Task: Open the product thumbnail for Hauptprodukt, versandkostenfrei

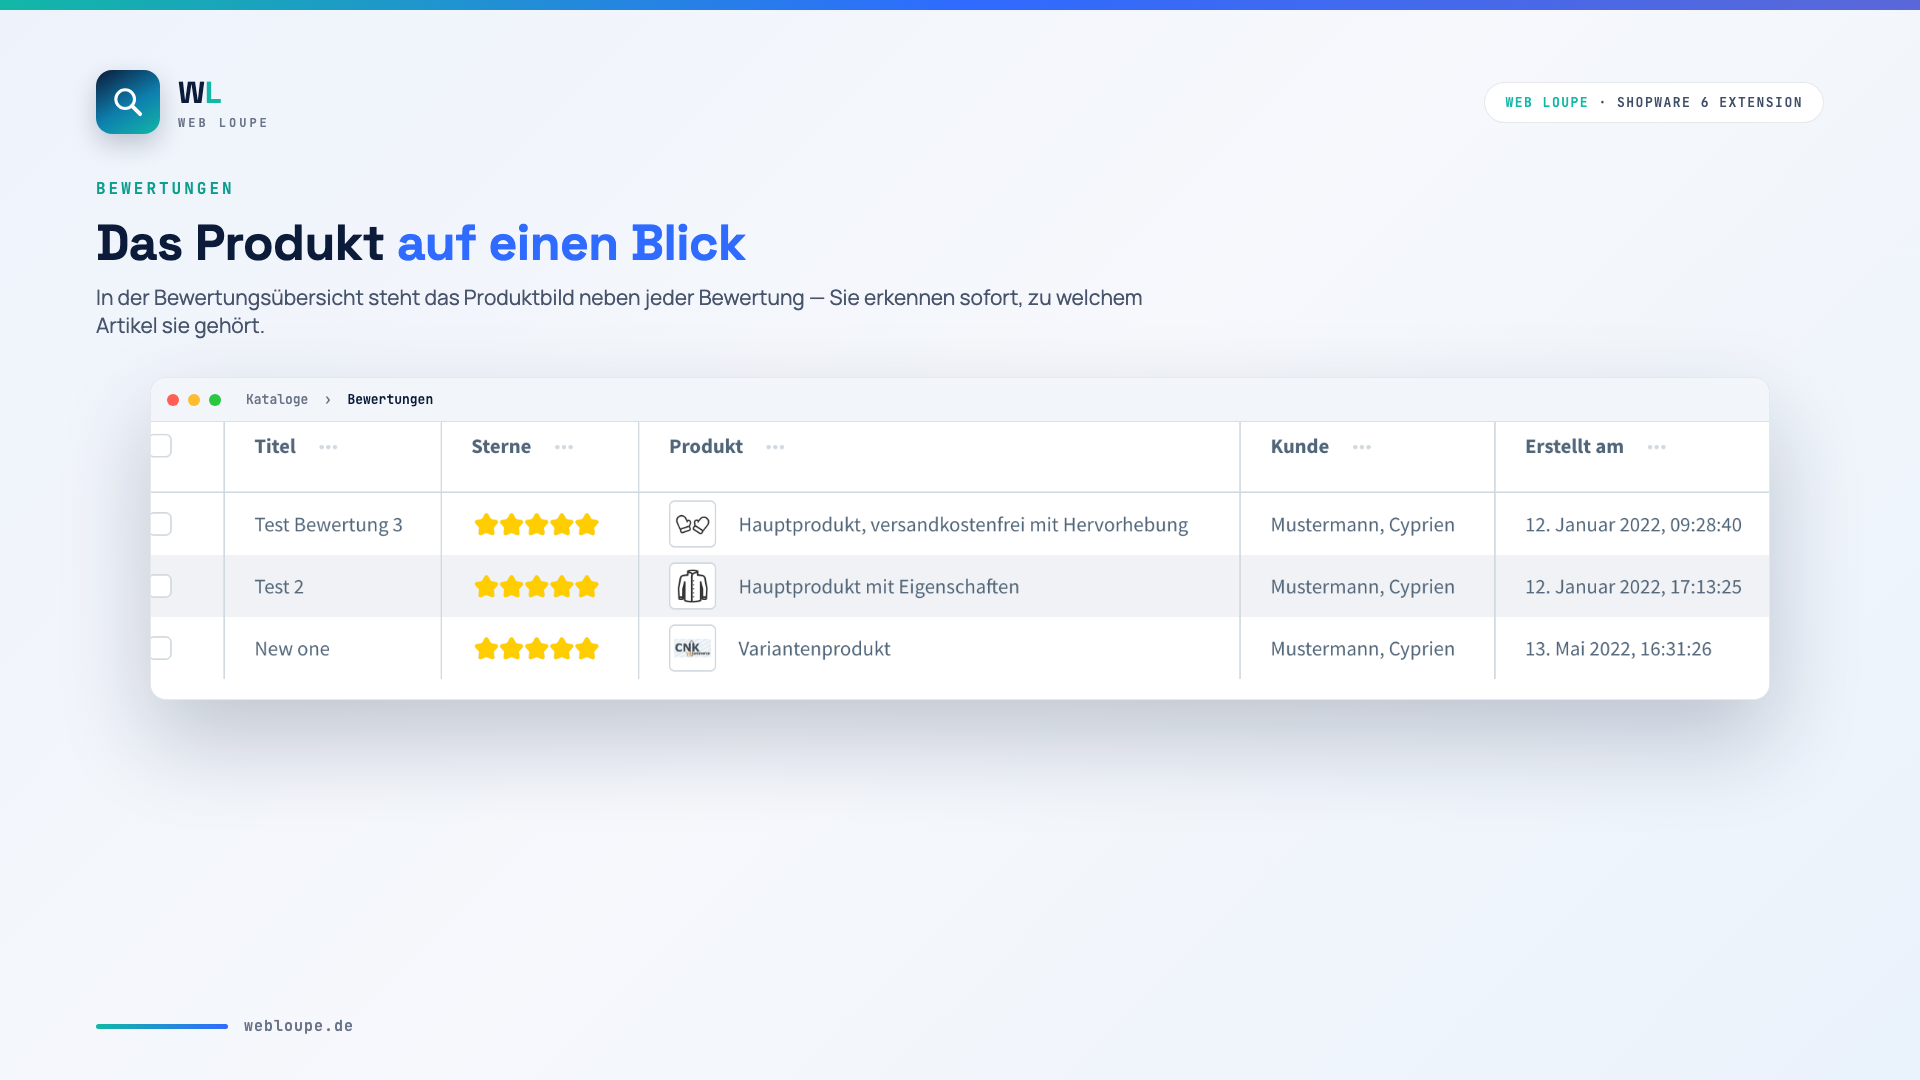Action: pyautogui.click(x=692, y=524)
